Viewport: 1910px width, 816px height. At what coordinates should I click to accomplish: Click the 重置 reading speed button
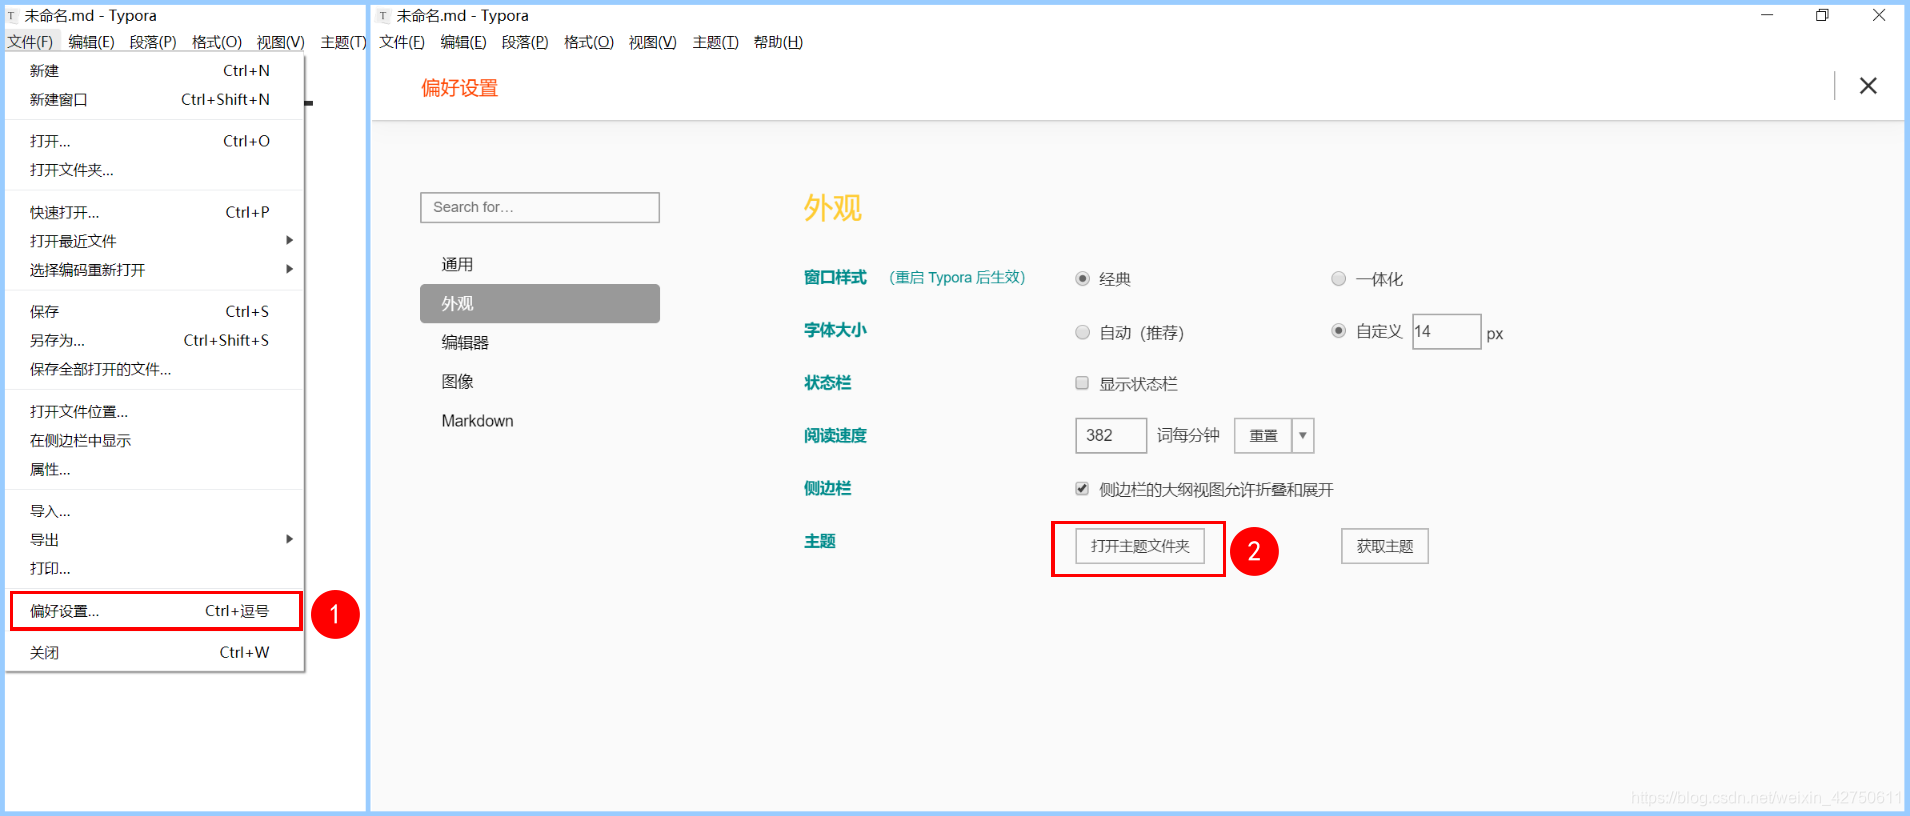1263,436
